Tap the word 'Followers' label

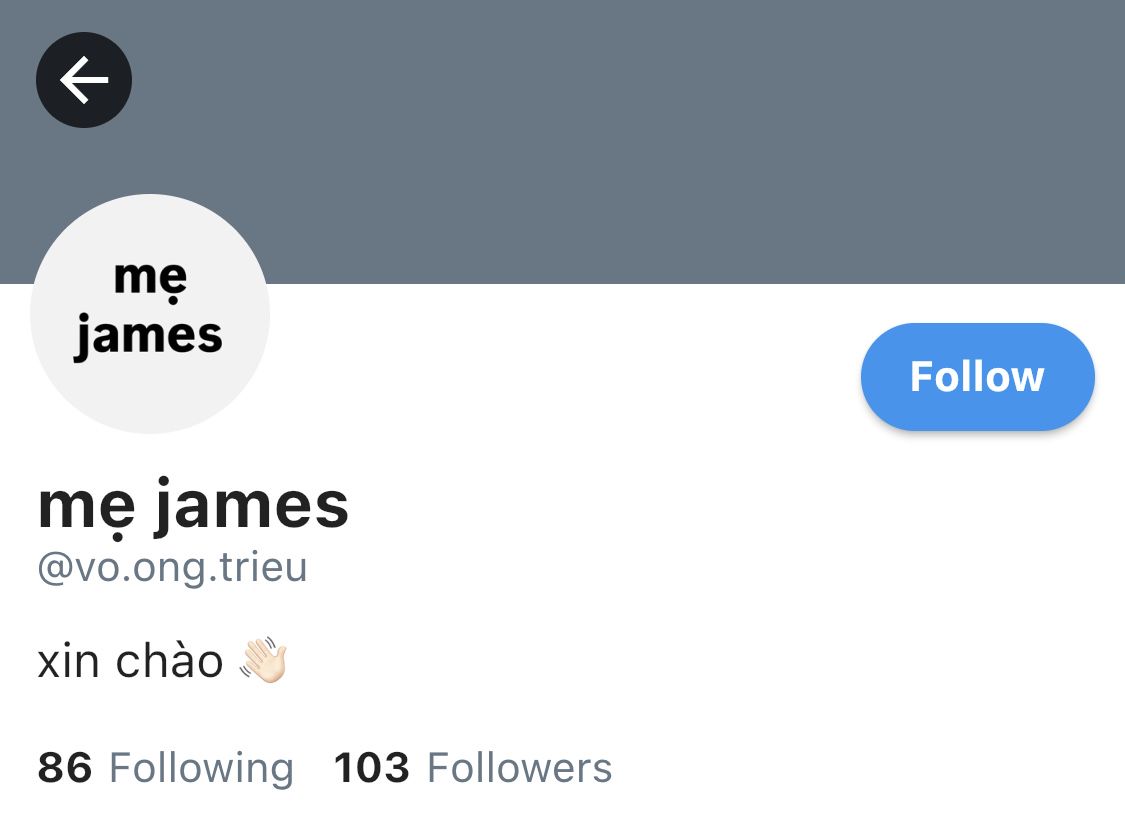519,767
